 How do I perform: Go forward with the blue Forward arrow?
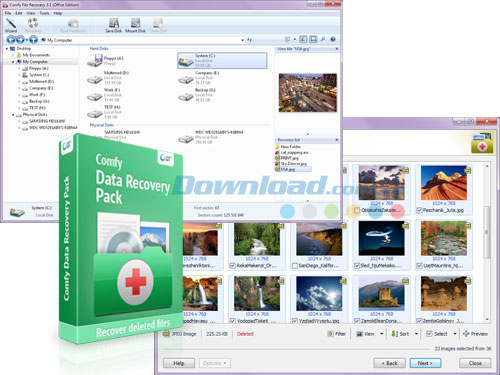[x=20, y=40]
